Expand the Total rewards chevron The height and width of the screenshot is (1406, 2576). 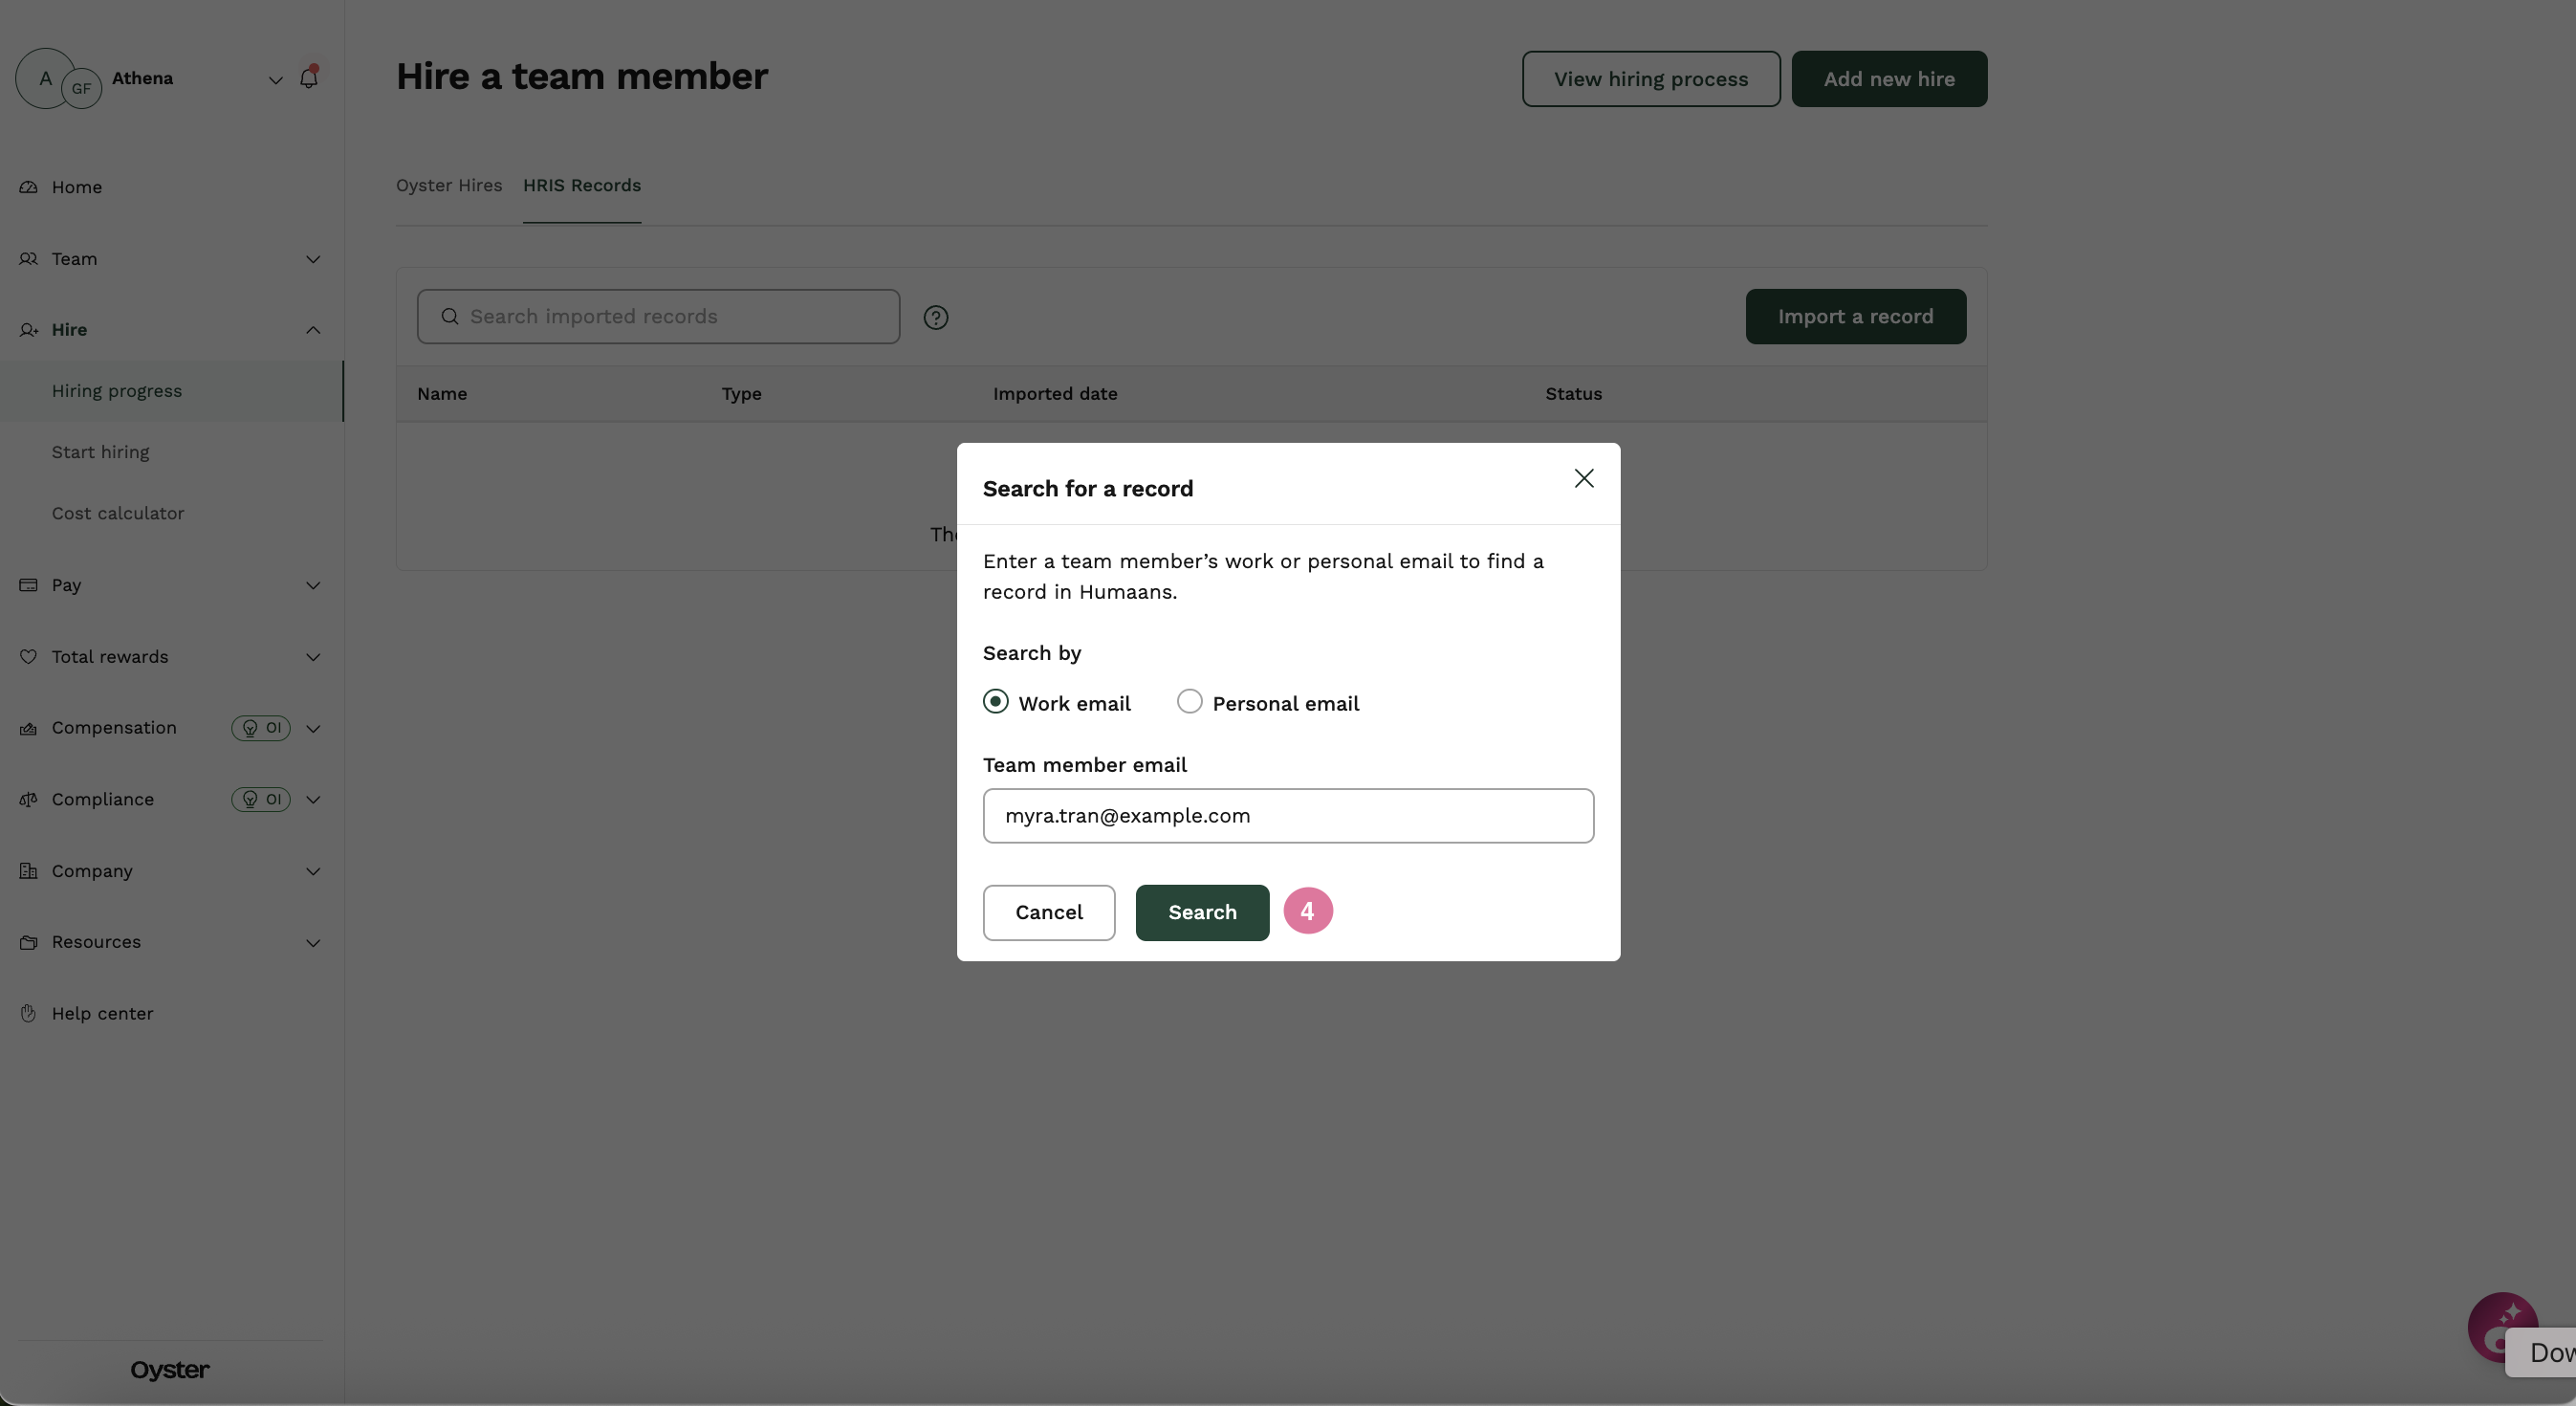[x=313, y=657]
